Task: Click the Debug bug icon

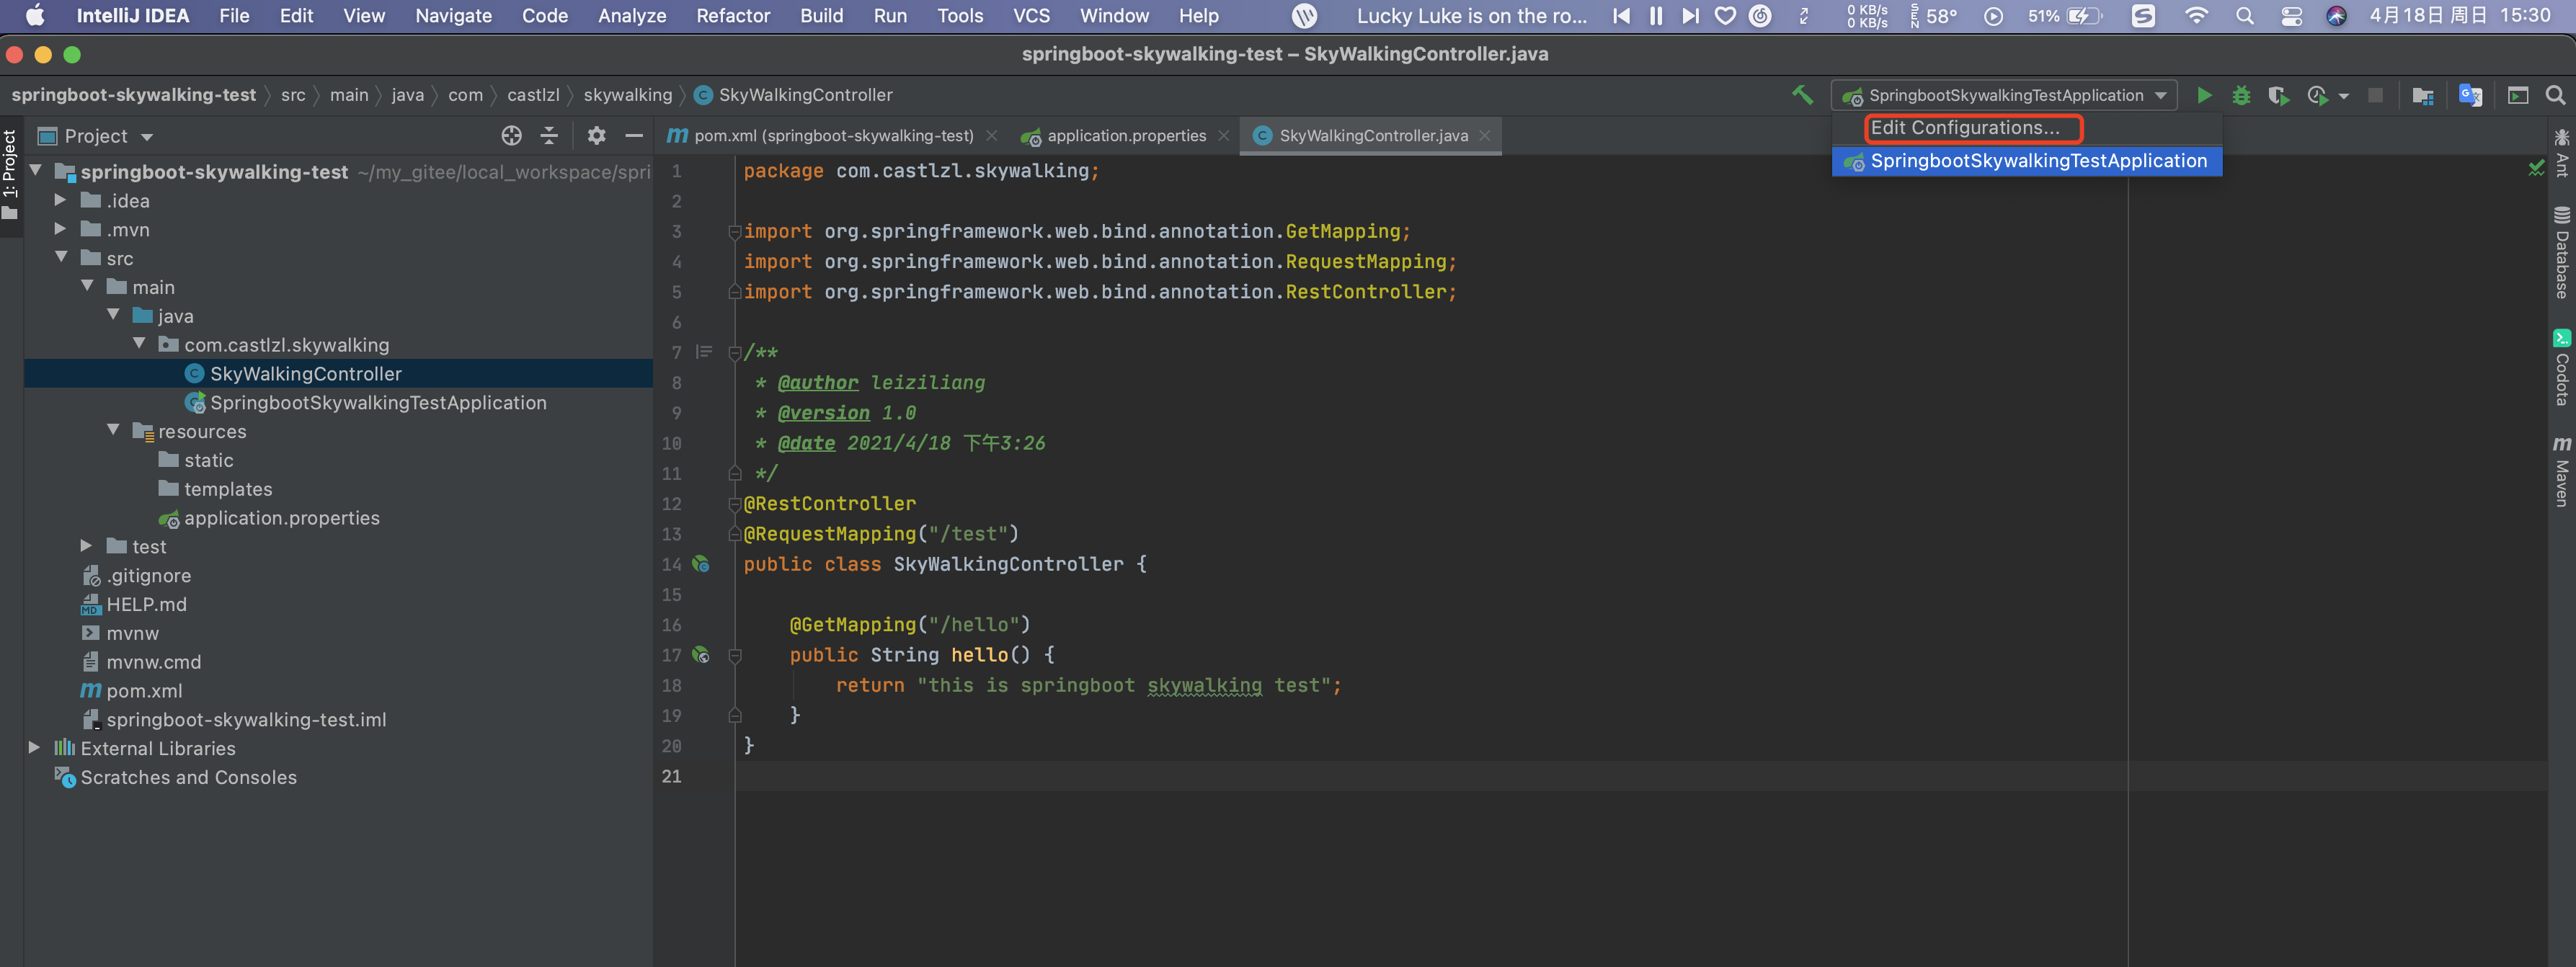Action: (x=2241, y=95)
